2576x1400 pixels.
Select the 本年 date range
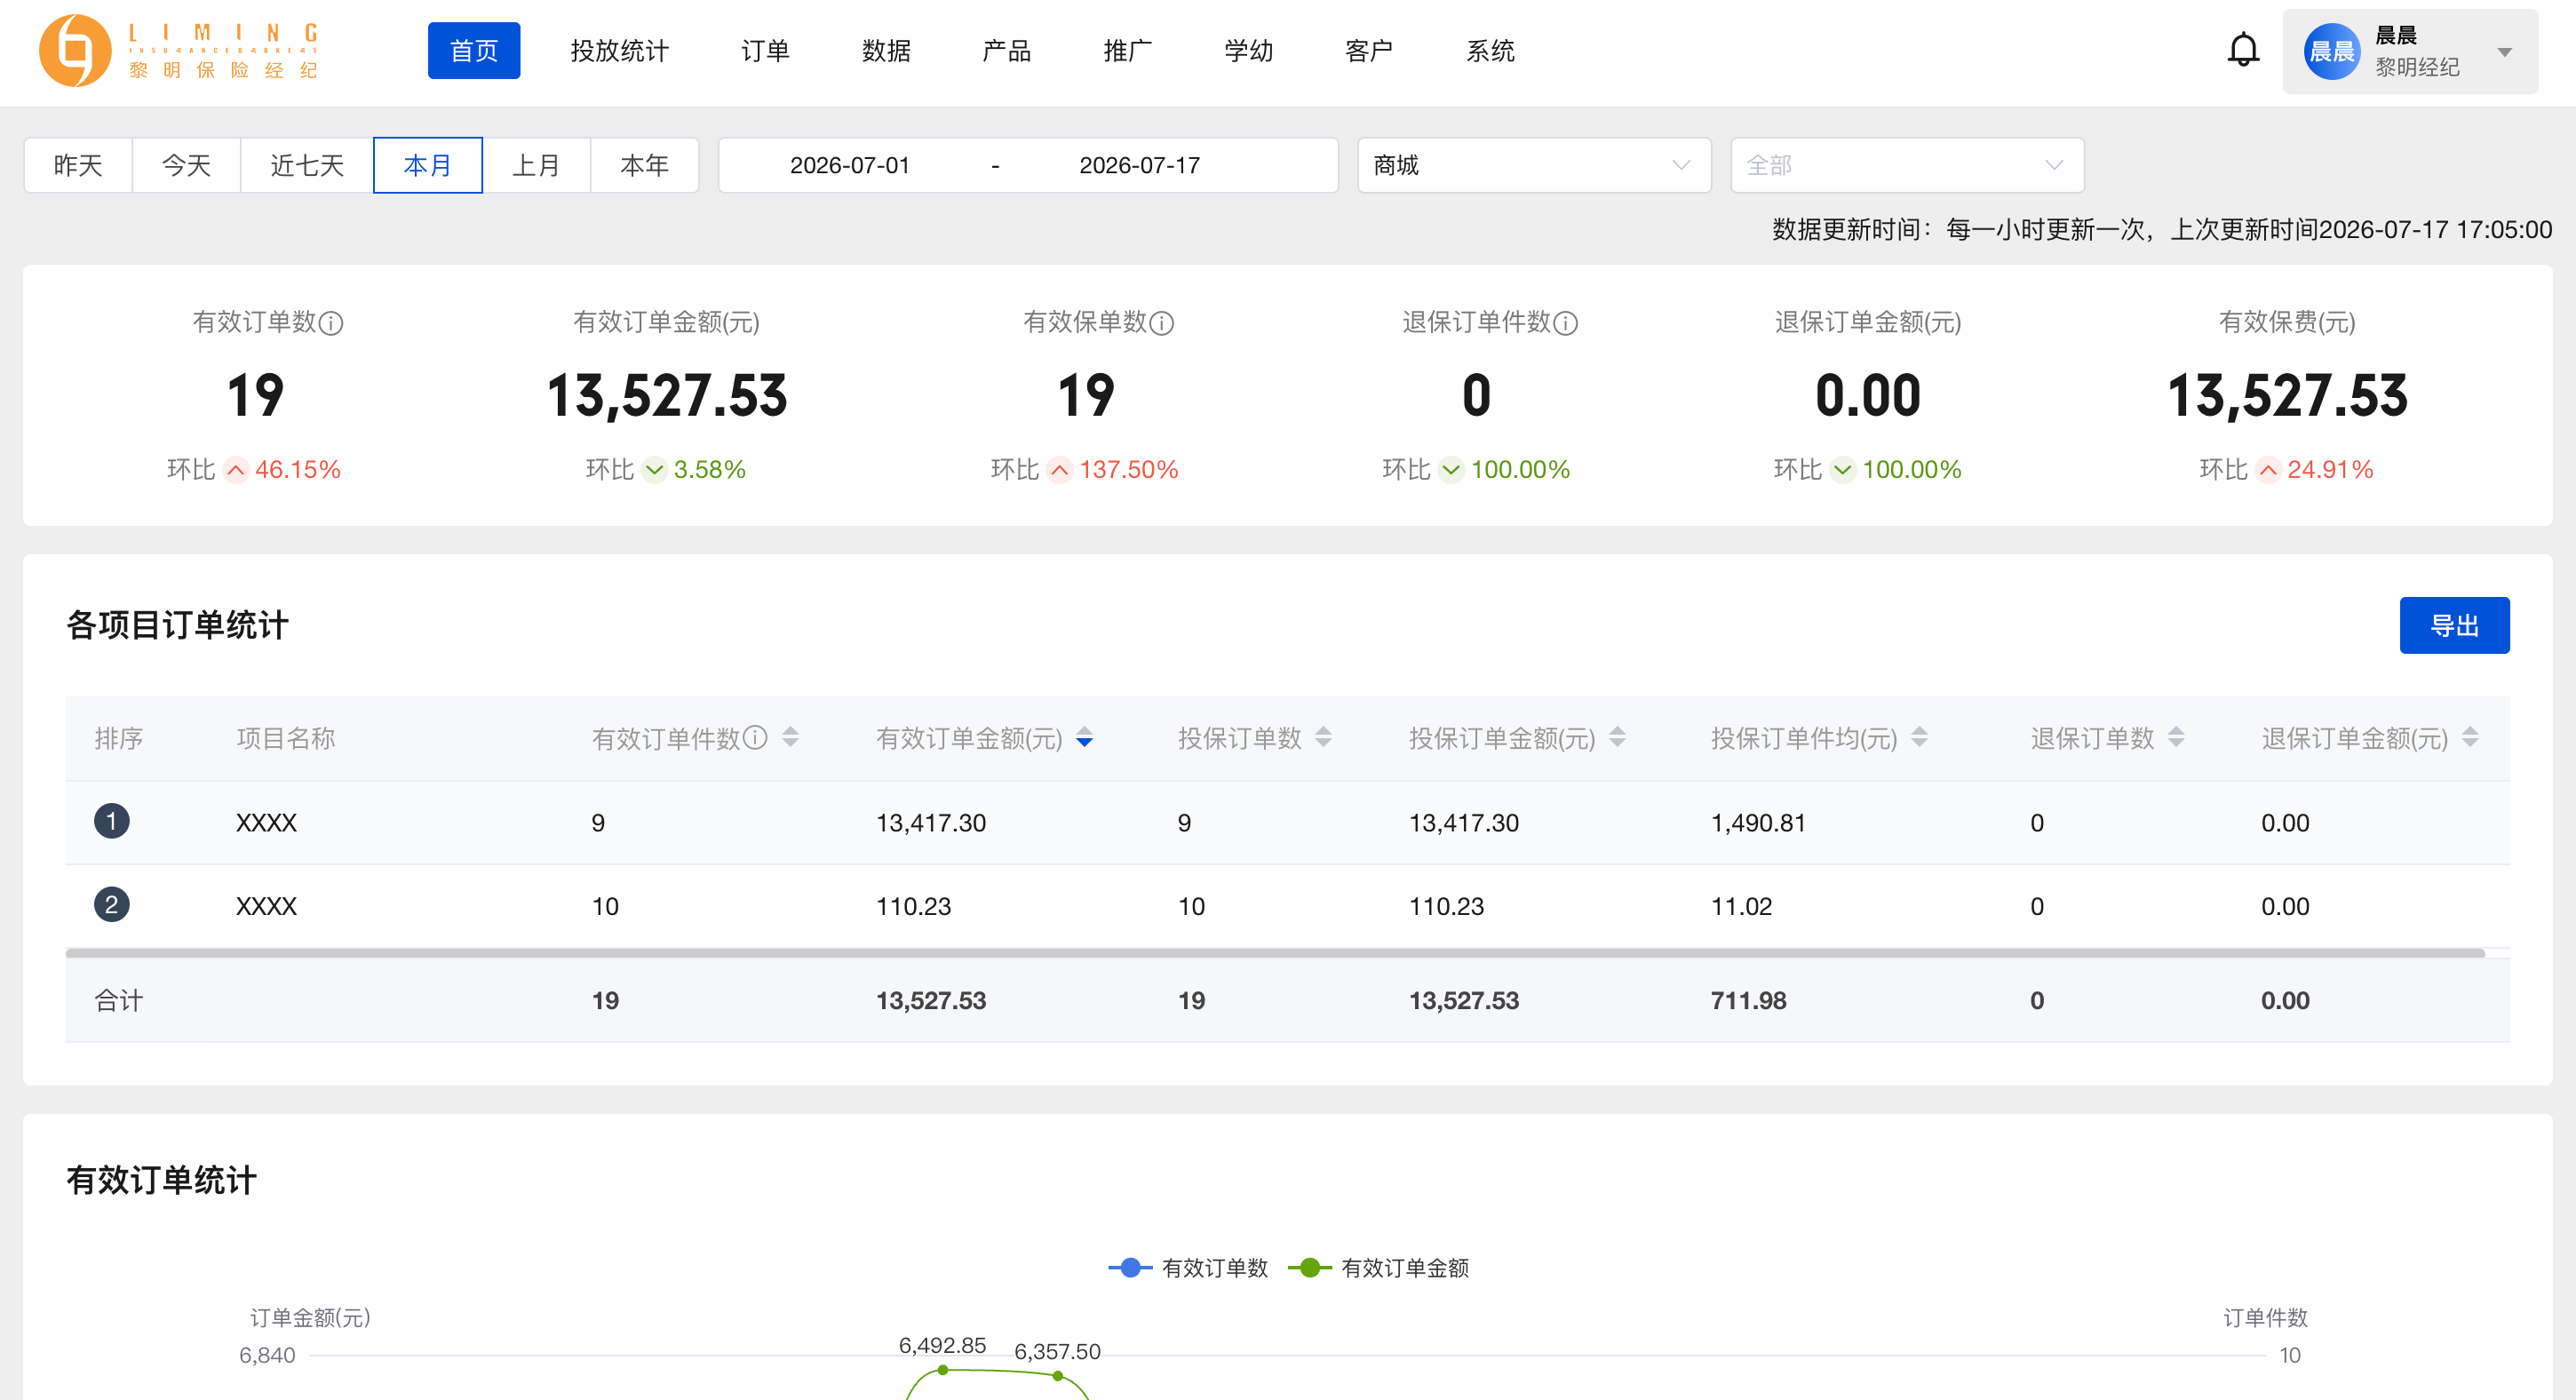coord(645,165)
